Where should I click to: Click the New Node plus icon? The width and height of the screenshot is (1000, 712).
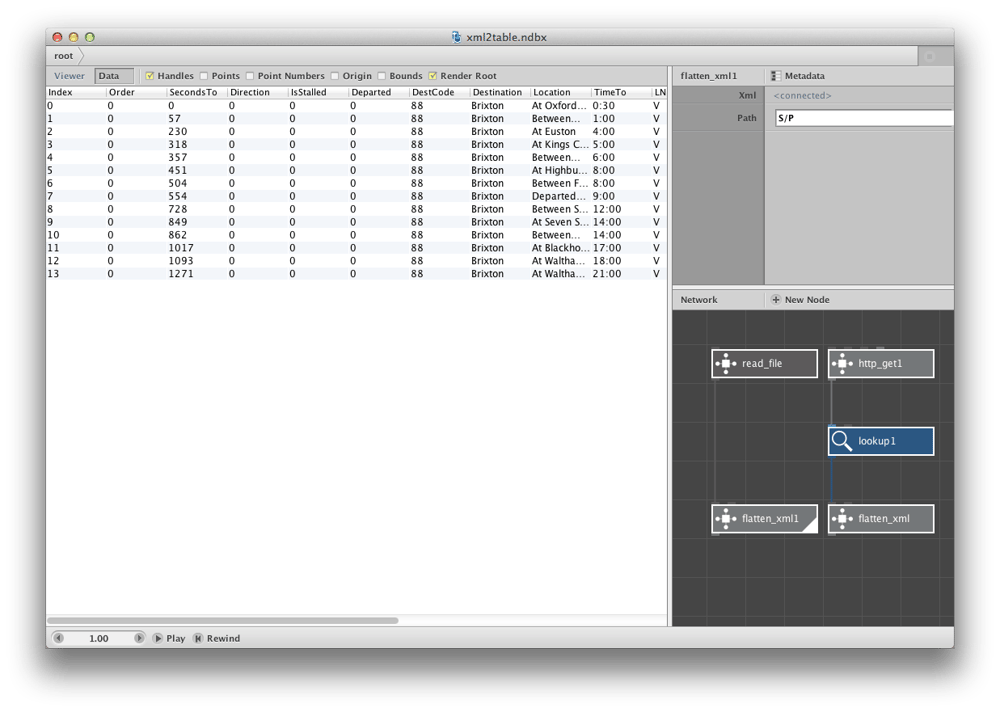[x=776, y=299]
